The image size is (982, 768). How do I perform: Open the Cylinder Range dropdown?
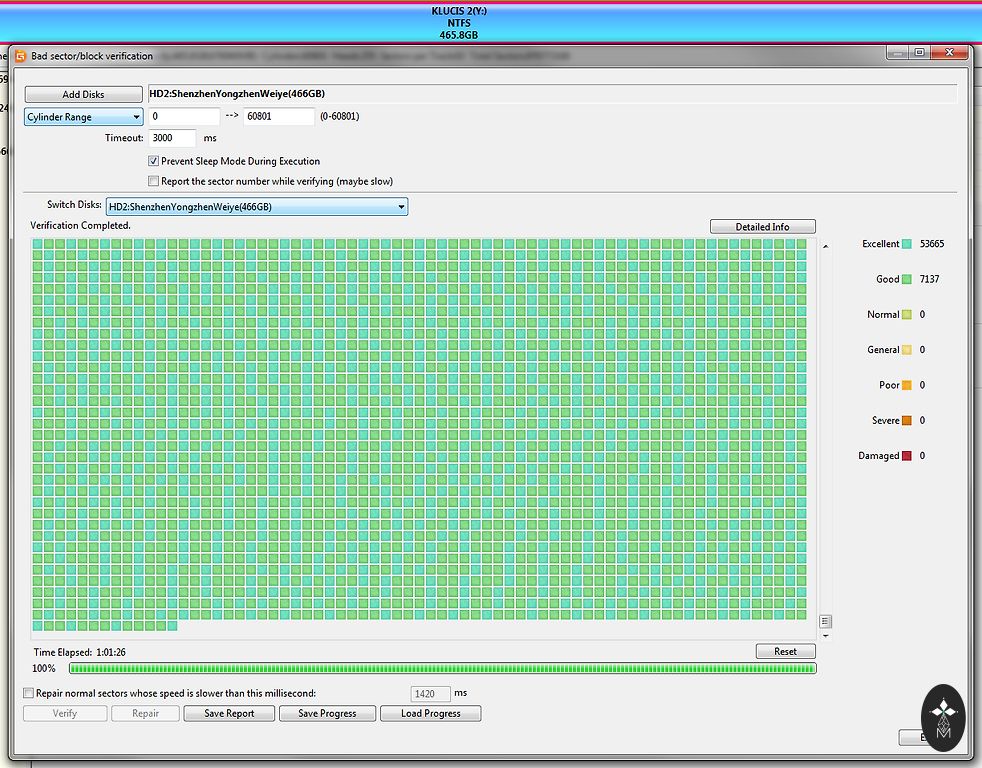pos(84,117)
